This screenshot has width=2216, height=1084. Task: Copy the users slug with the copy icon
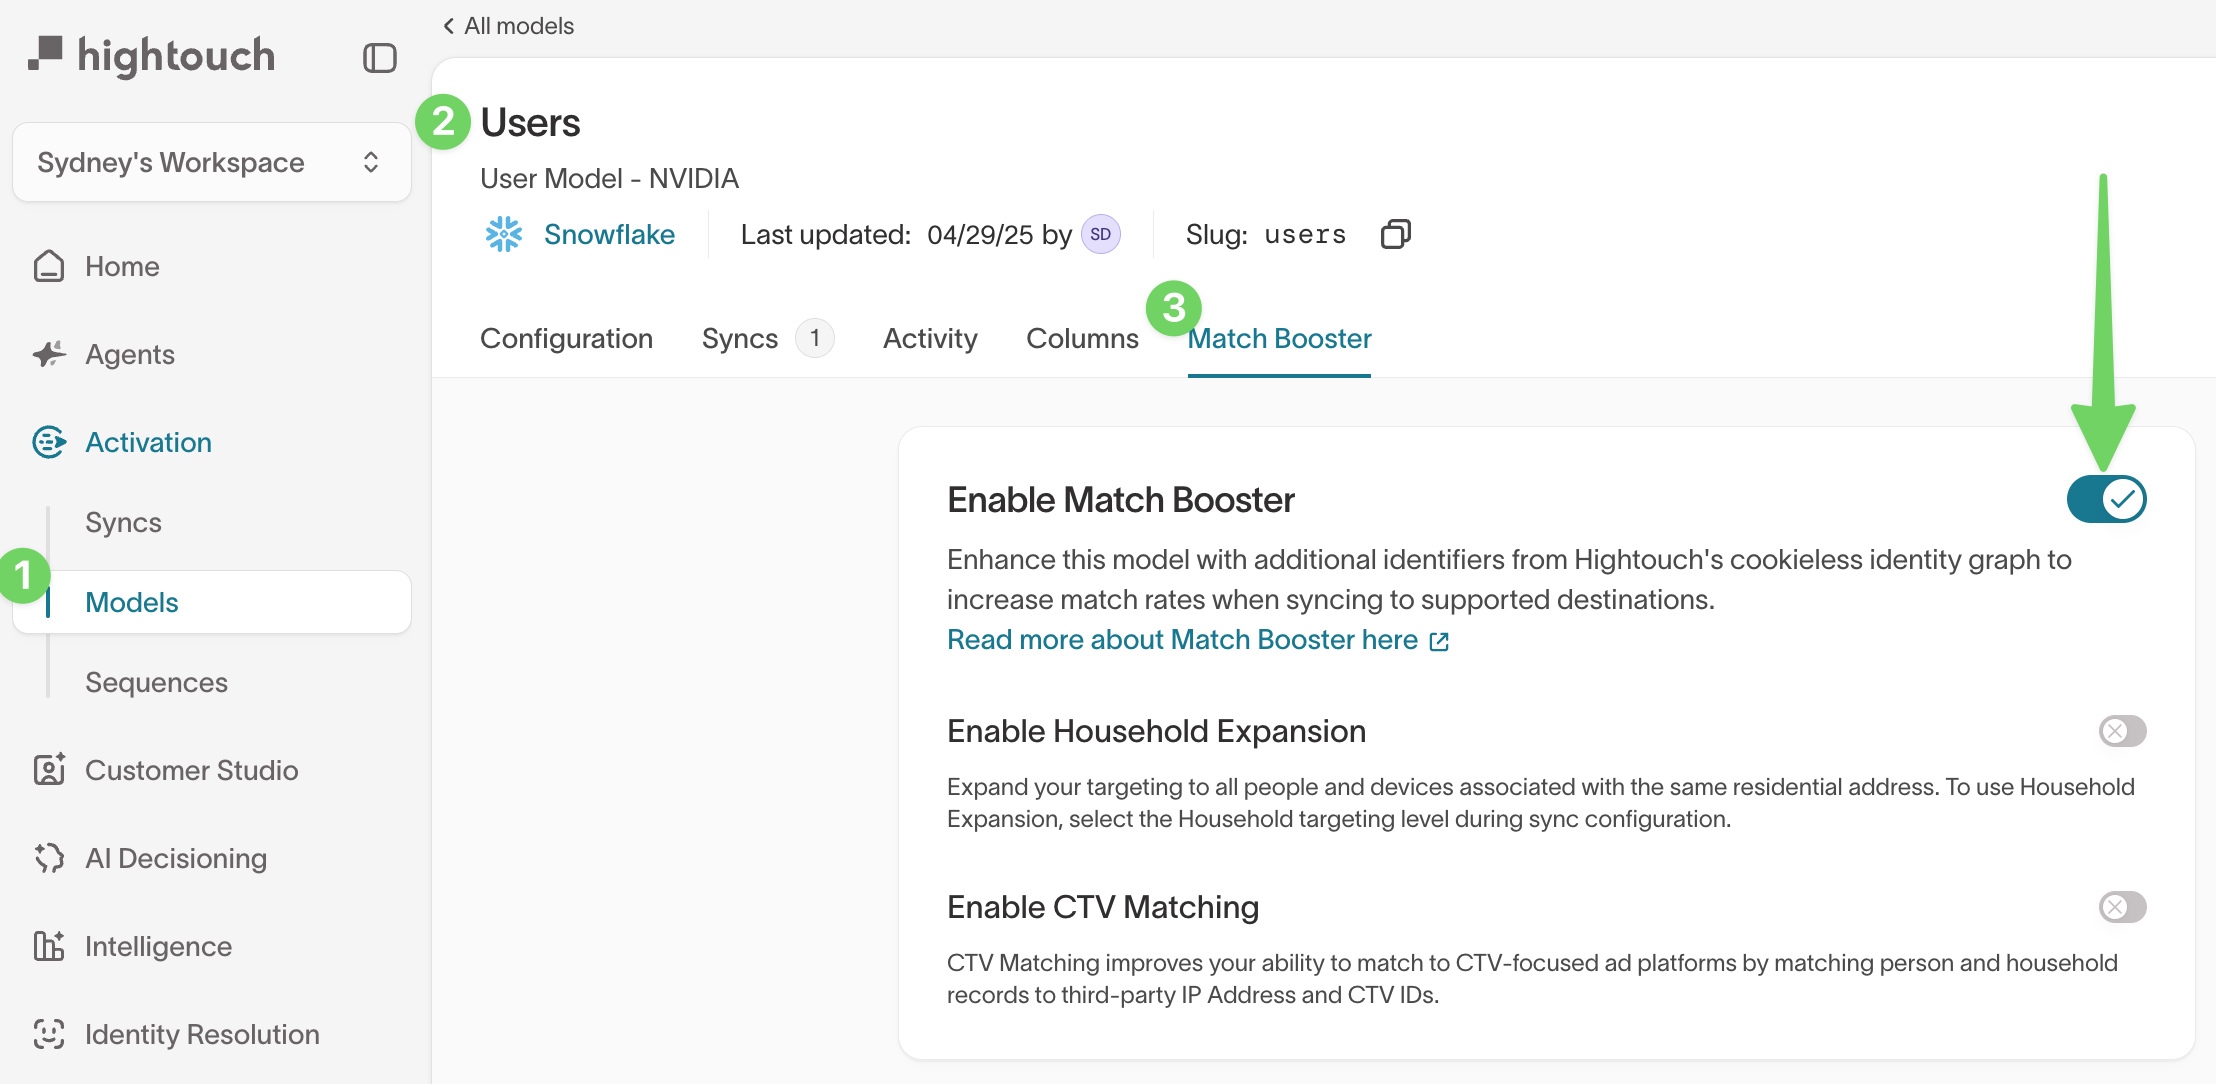click(1395, 234)
